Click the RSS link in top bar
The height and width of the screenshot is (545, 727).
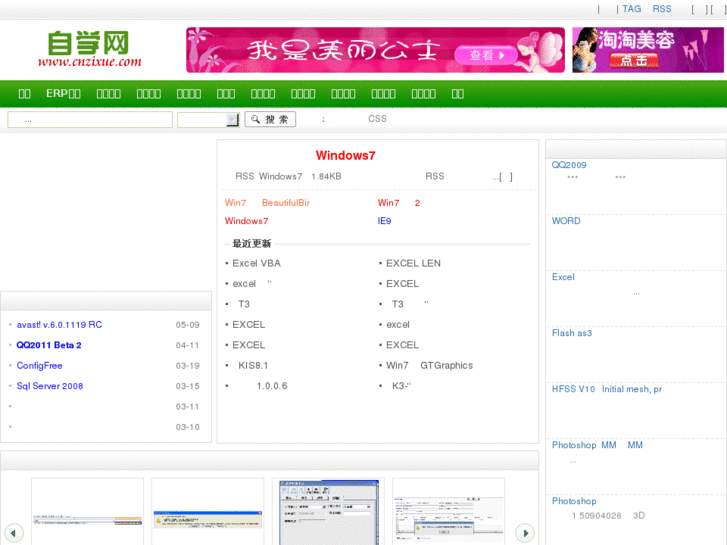(662, 9)
